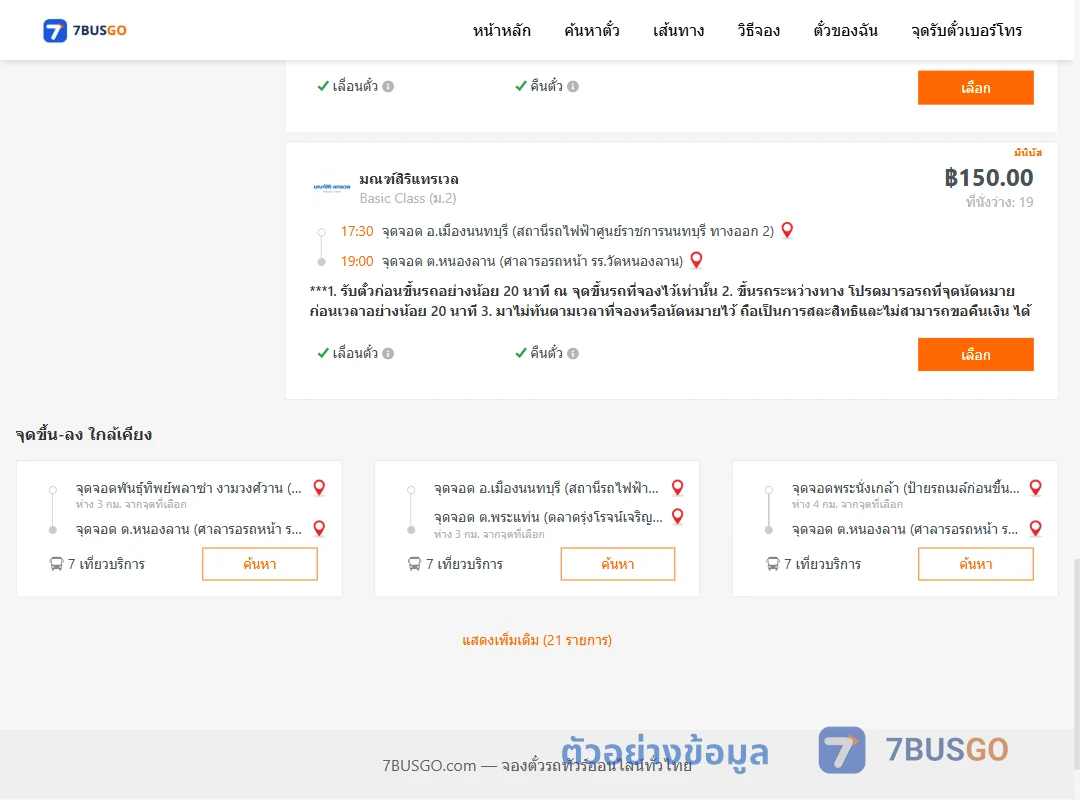1080x800 pixels.
Task: Open the 7BUSGO logo home link
Action: point(85,30)
